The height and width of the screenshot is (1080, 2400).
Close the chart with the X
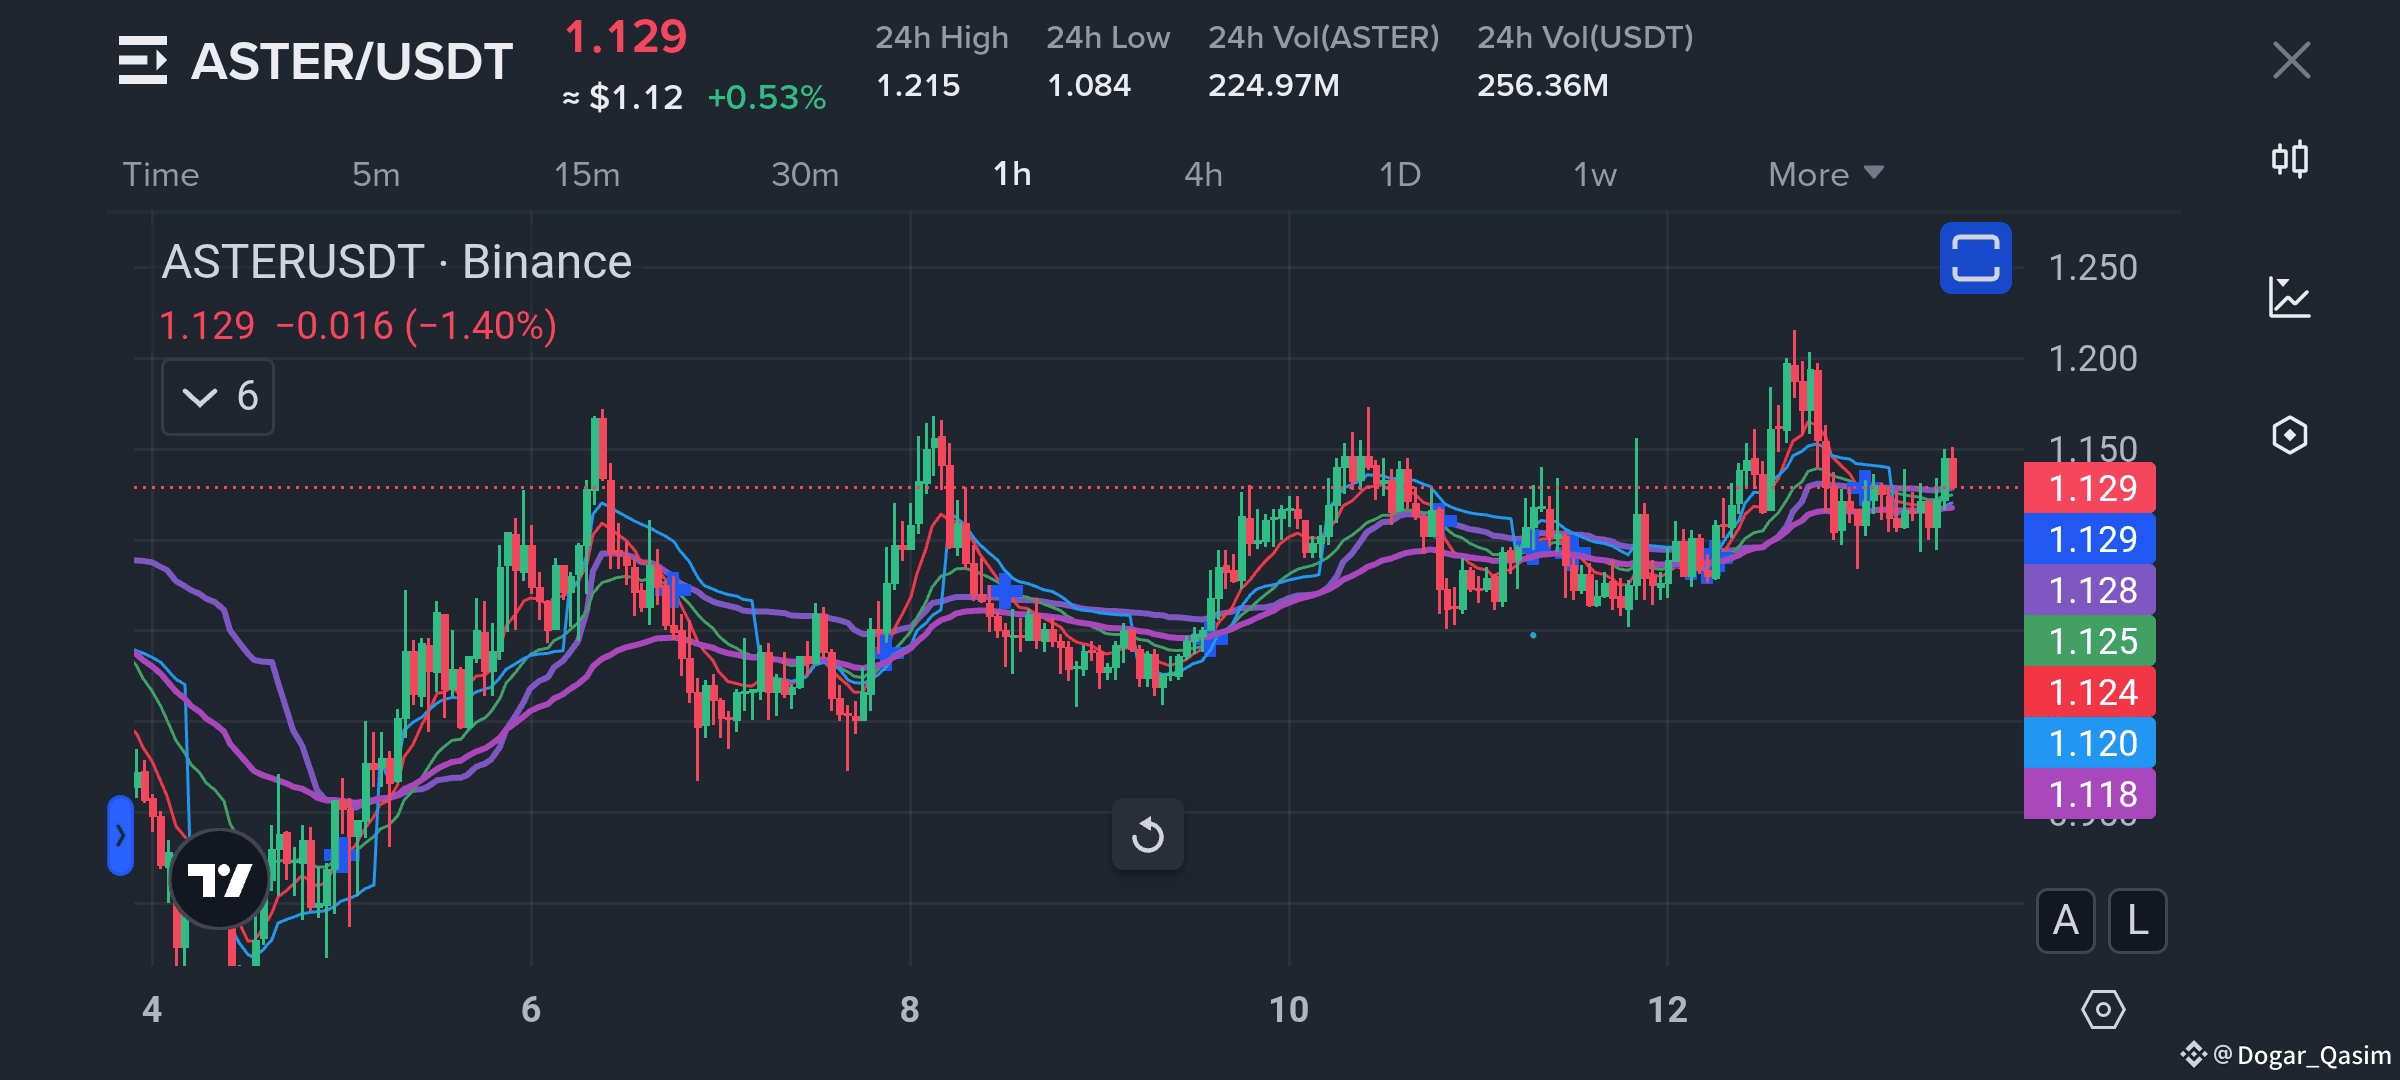tap(2291, 60)
